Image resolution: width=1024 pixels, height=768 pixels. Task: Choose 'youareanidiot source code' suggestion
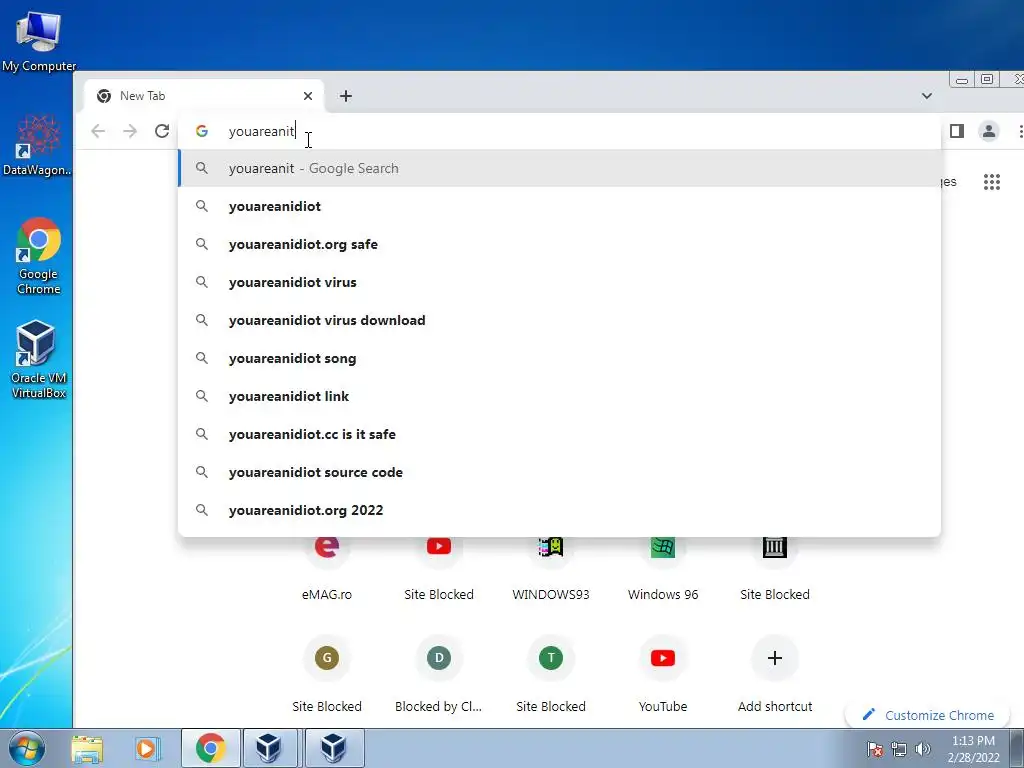click(x=560, y=472)
